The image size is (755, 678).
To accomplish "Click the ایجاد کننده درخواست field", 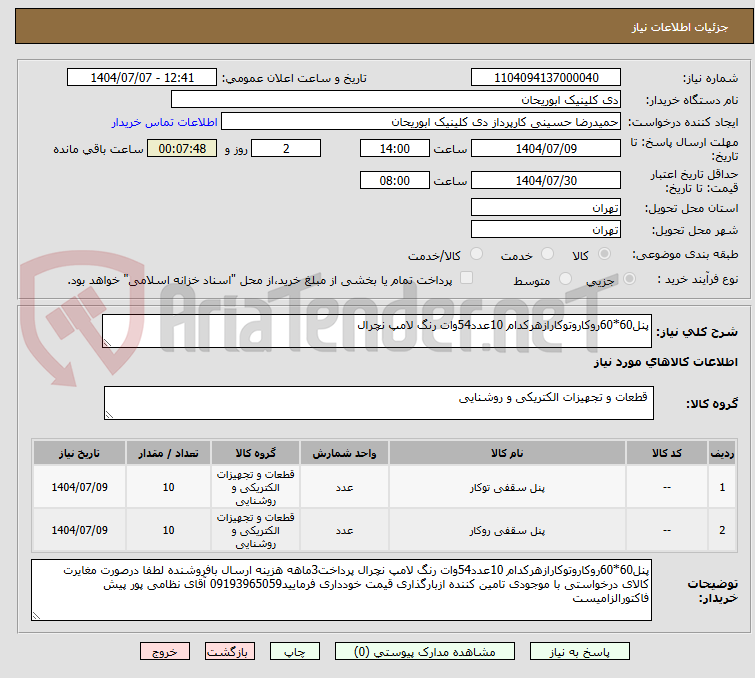I will [x=420, y=122].
